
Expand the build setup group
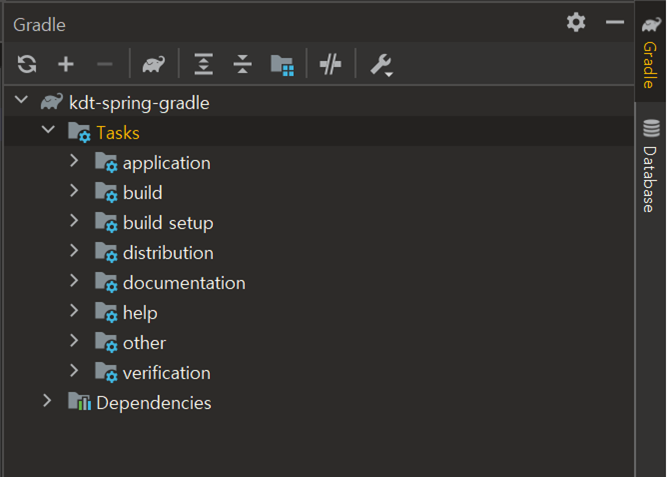(74, 221)
